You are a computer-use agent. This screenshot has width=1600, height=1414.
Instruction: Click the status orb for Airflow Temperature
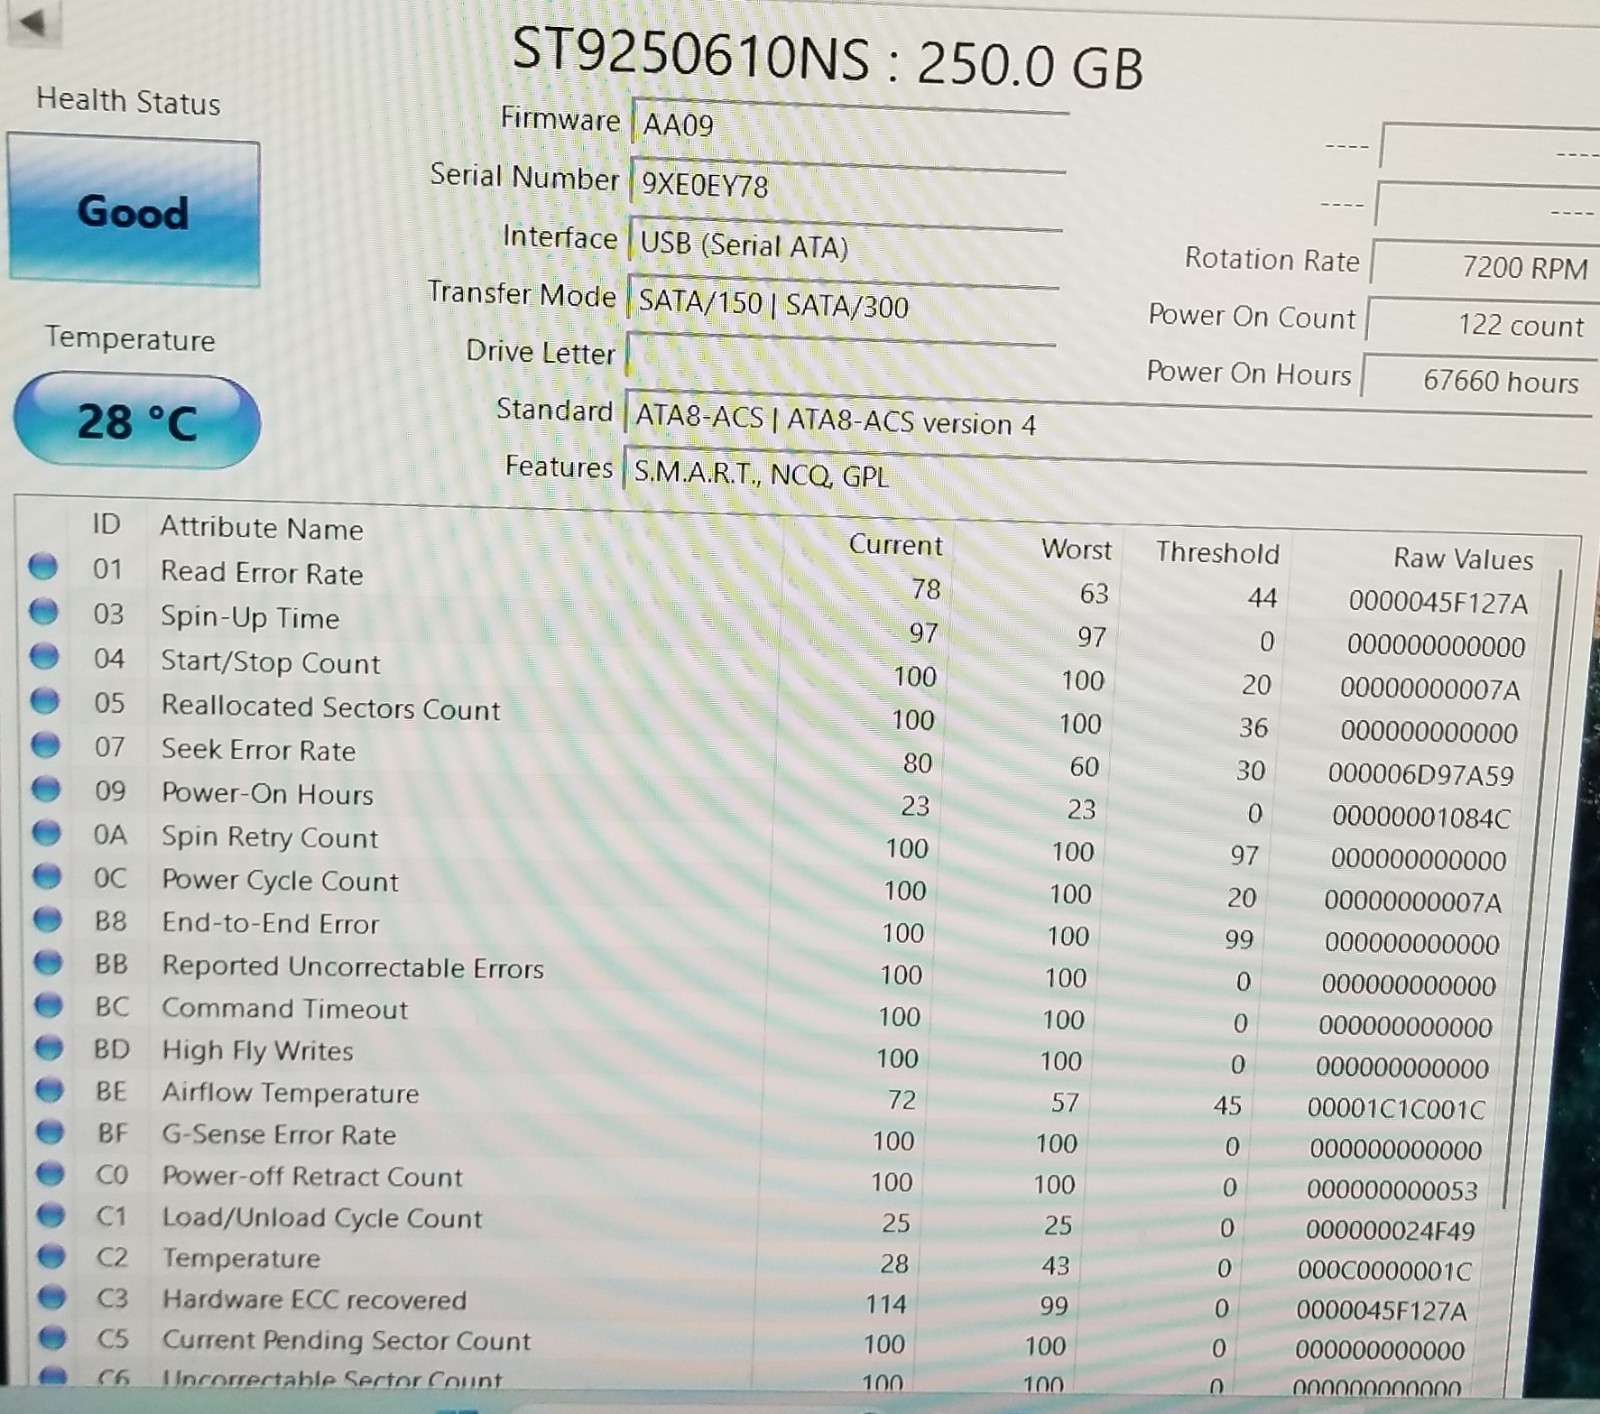coord(50,1090)
